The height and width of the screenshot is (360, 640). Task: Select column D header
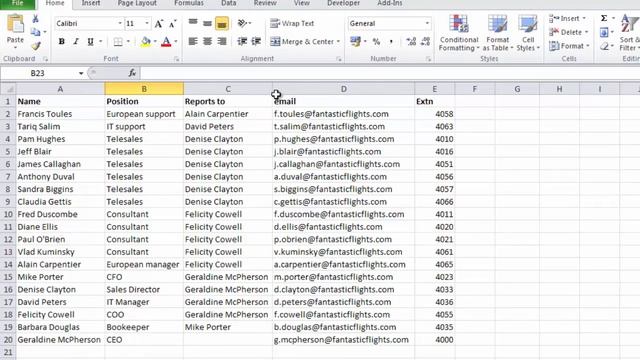[x=344, y=89]
